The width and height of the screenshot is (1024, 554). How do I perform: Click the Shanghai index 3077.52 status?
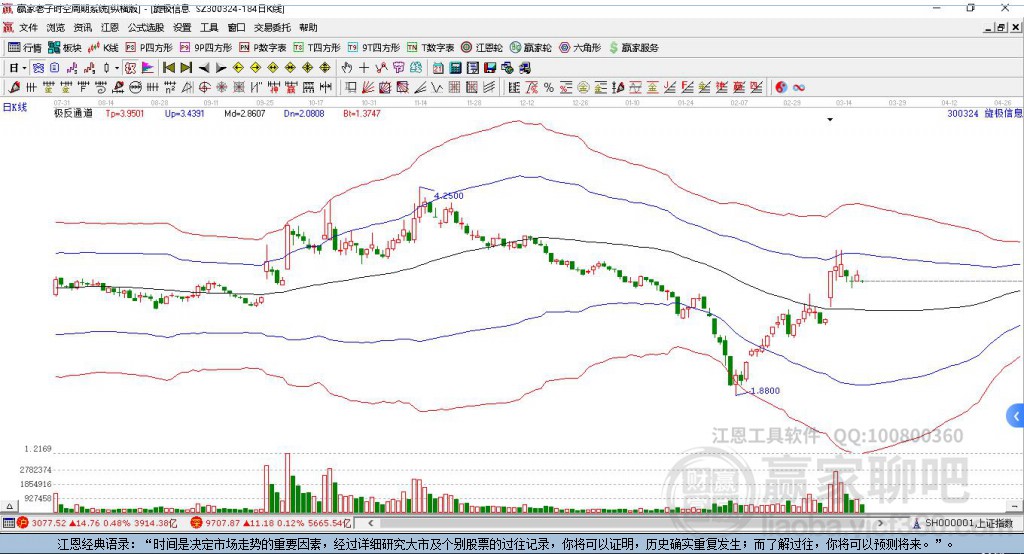tap(97, 523)
